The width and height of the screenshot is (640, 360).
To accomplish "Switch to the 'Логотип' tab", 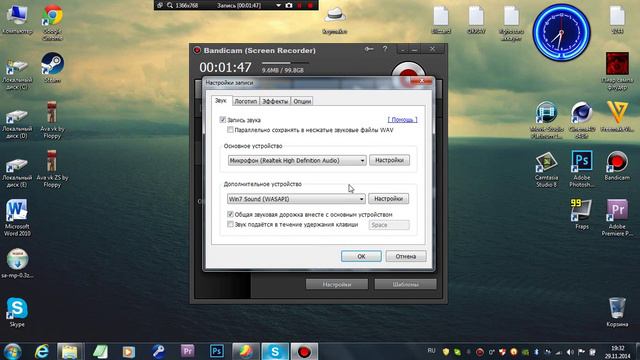I will pos(246,101).
